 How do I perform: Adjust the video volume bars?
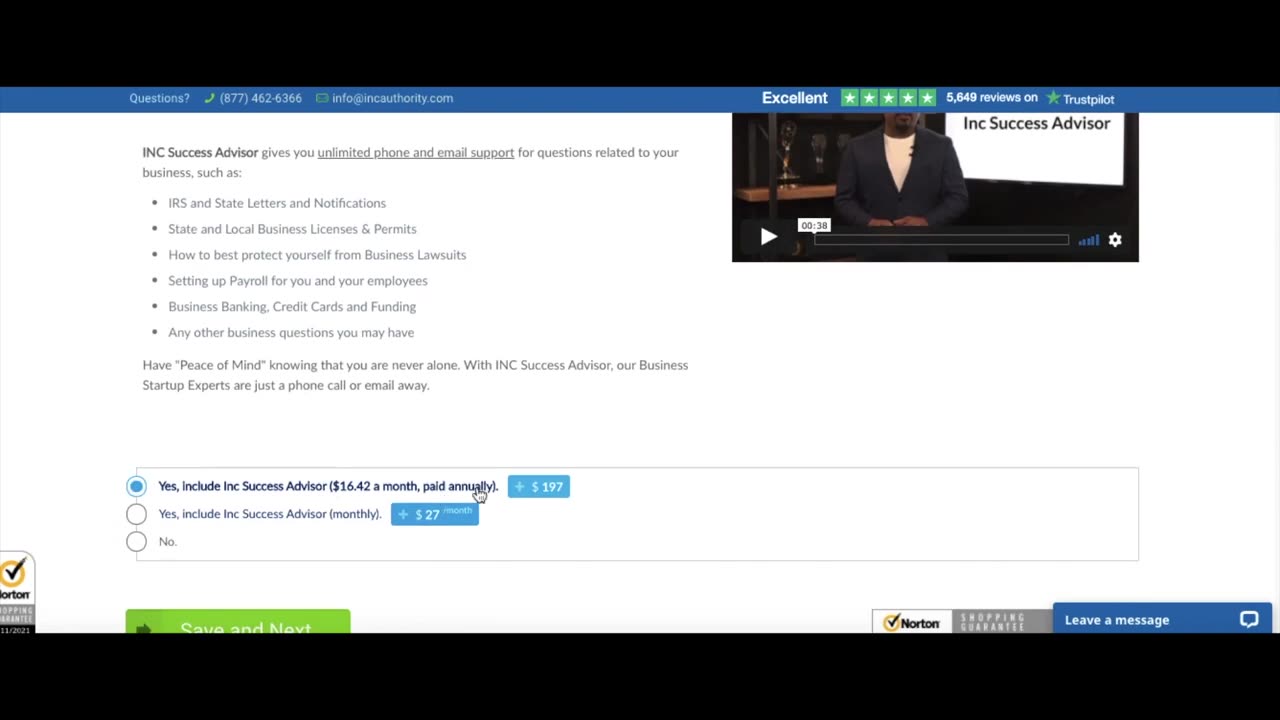[1089, 240]
